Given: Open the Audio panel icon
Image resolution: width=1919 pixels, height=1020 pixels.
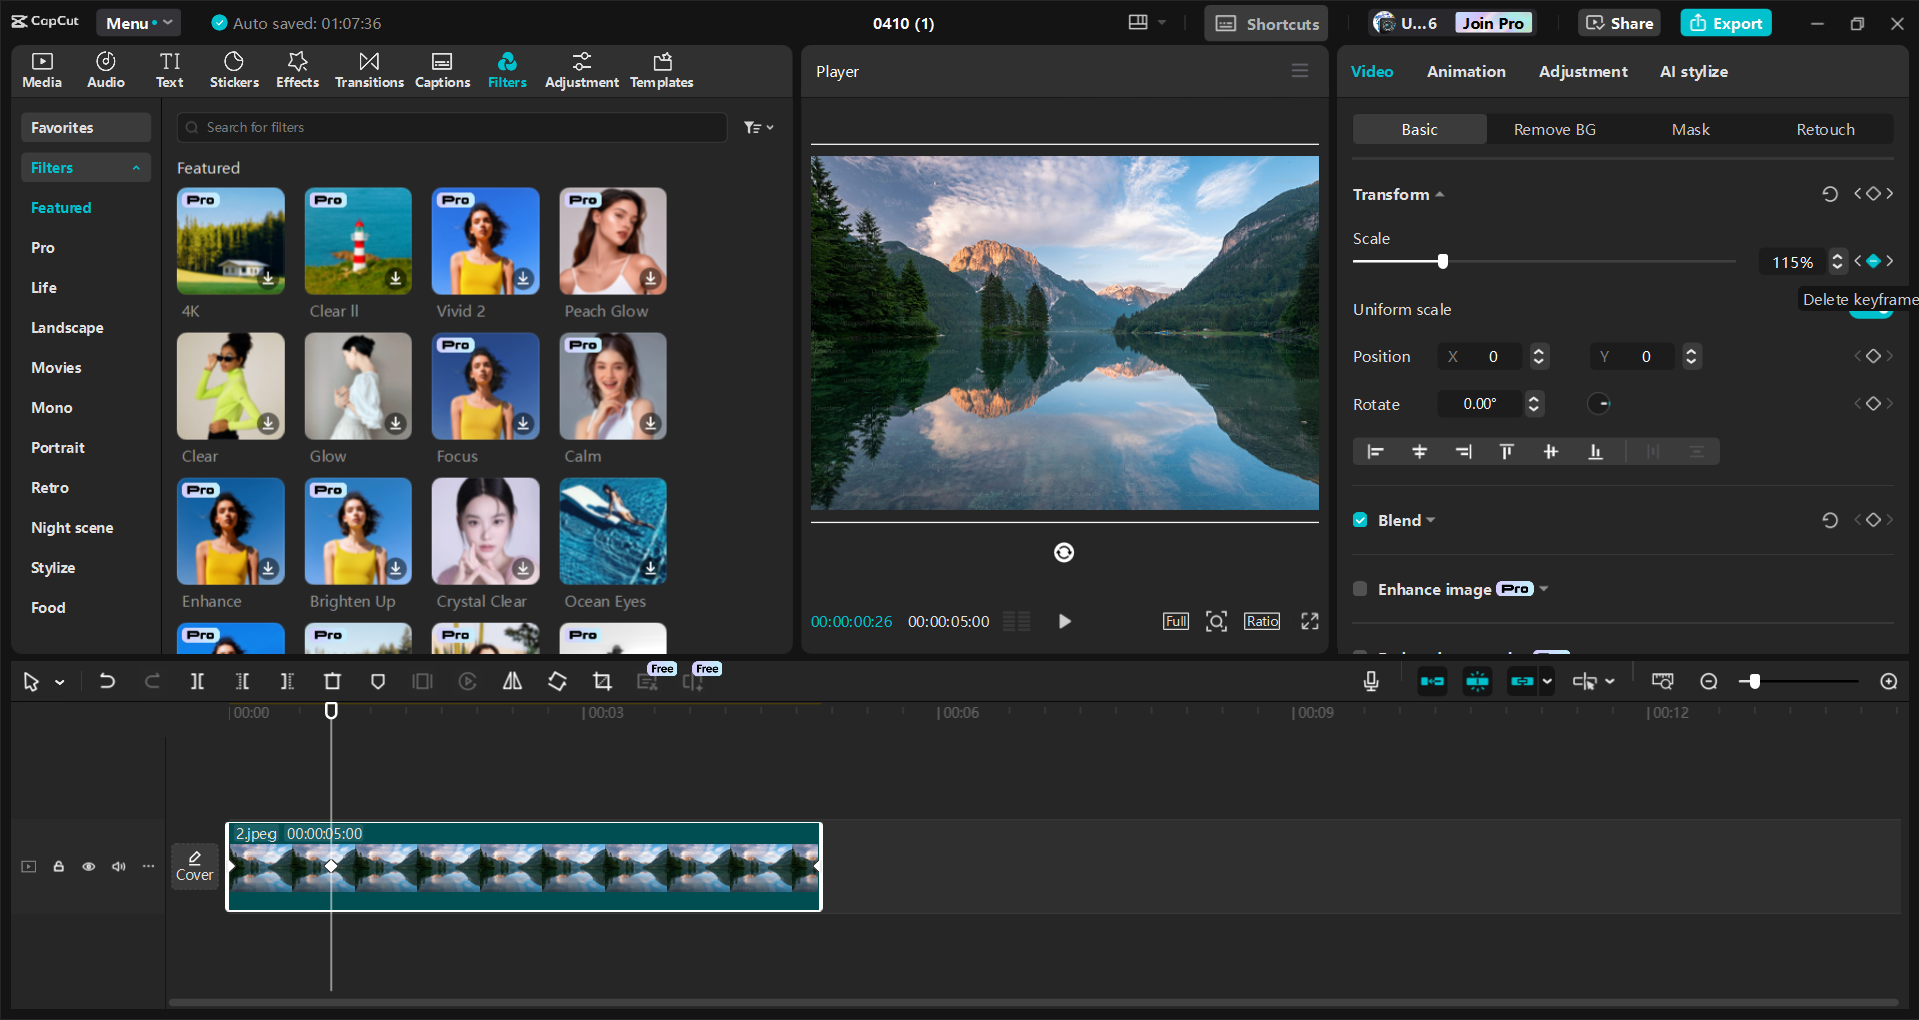Looking at the screenshot, I should pos(104,69).
